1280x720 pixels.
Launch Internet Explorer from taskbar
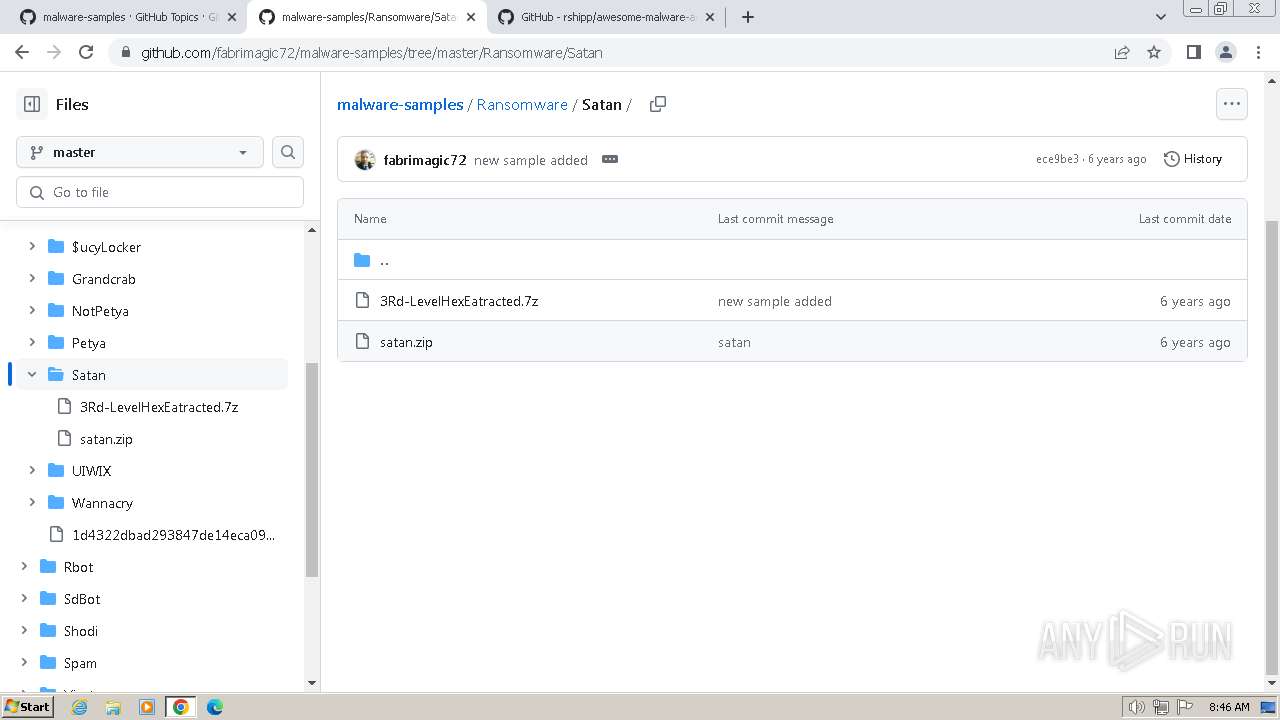pos(79,707)
